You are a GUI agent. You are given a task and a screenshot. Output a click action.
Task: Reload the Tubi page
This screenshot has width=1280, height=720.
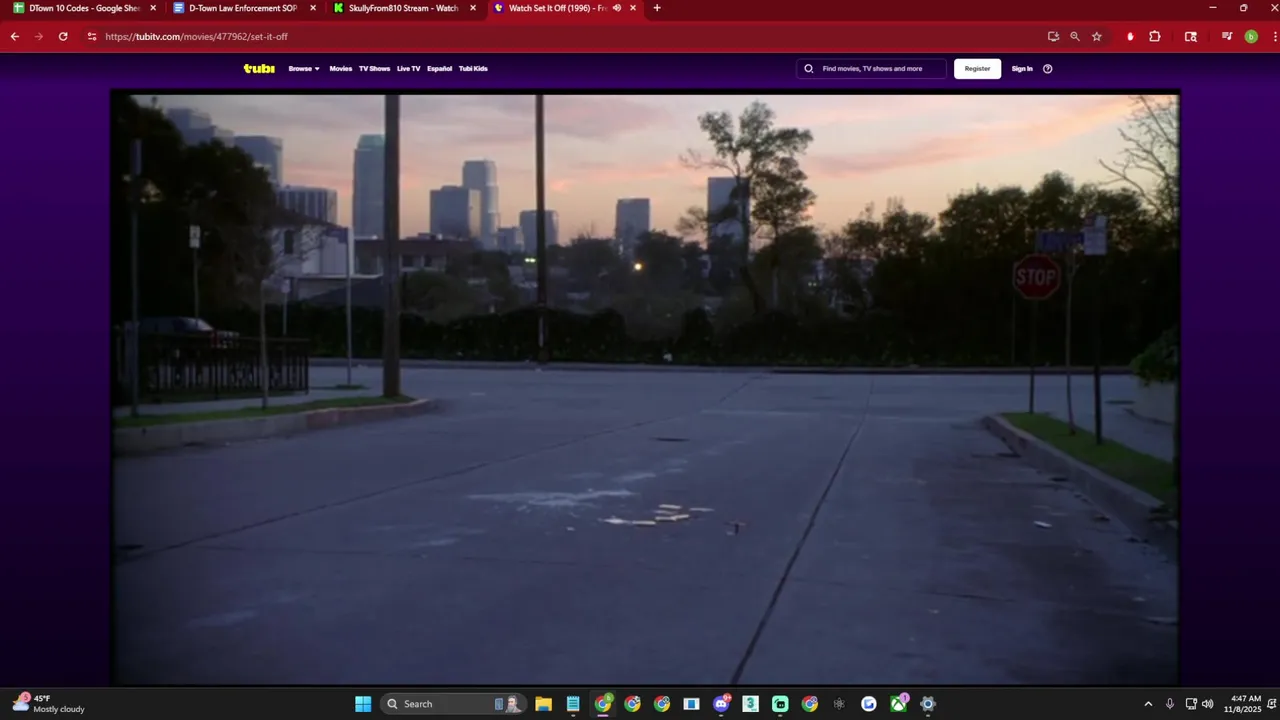pos(63,36)
